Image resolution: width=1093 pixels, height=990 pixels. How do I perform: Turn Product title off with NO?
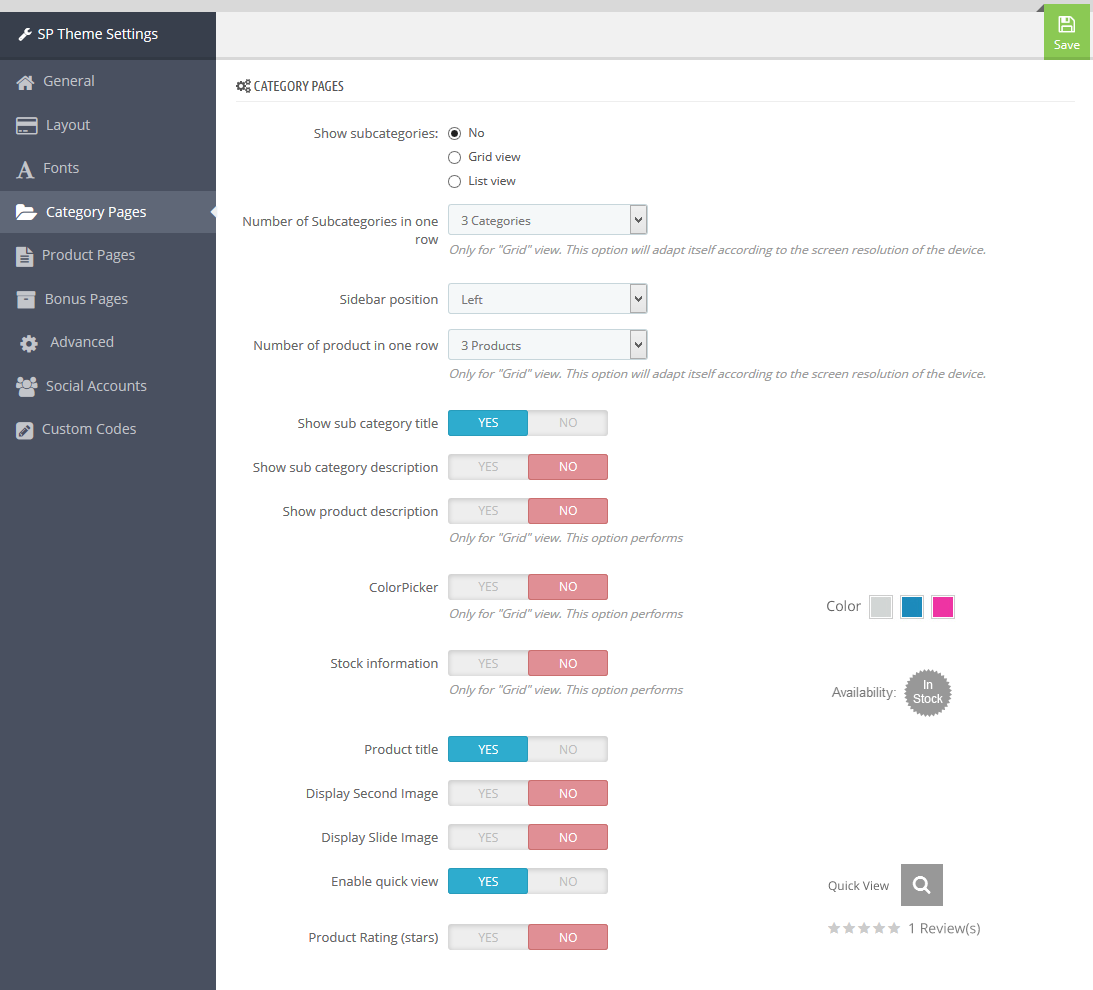[x=567, y=749]
